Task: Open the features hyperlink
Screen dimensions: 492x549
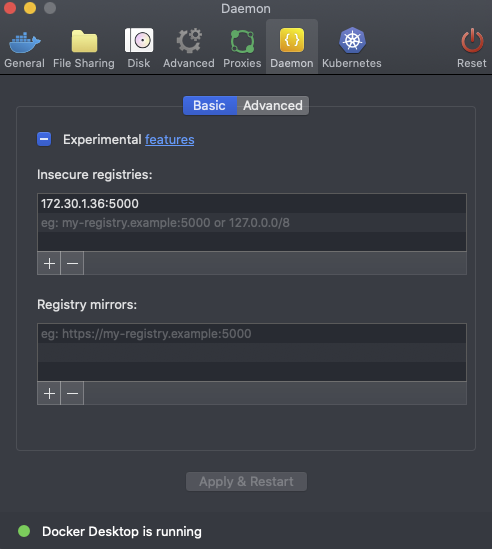Action: pyautogui.click(x=170, y=139)
